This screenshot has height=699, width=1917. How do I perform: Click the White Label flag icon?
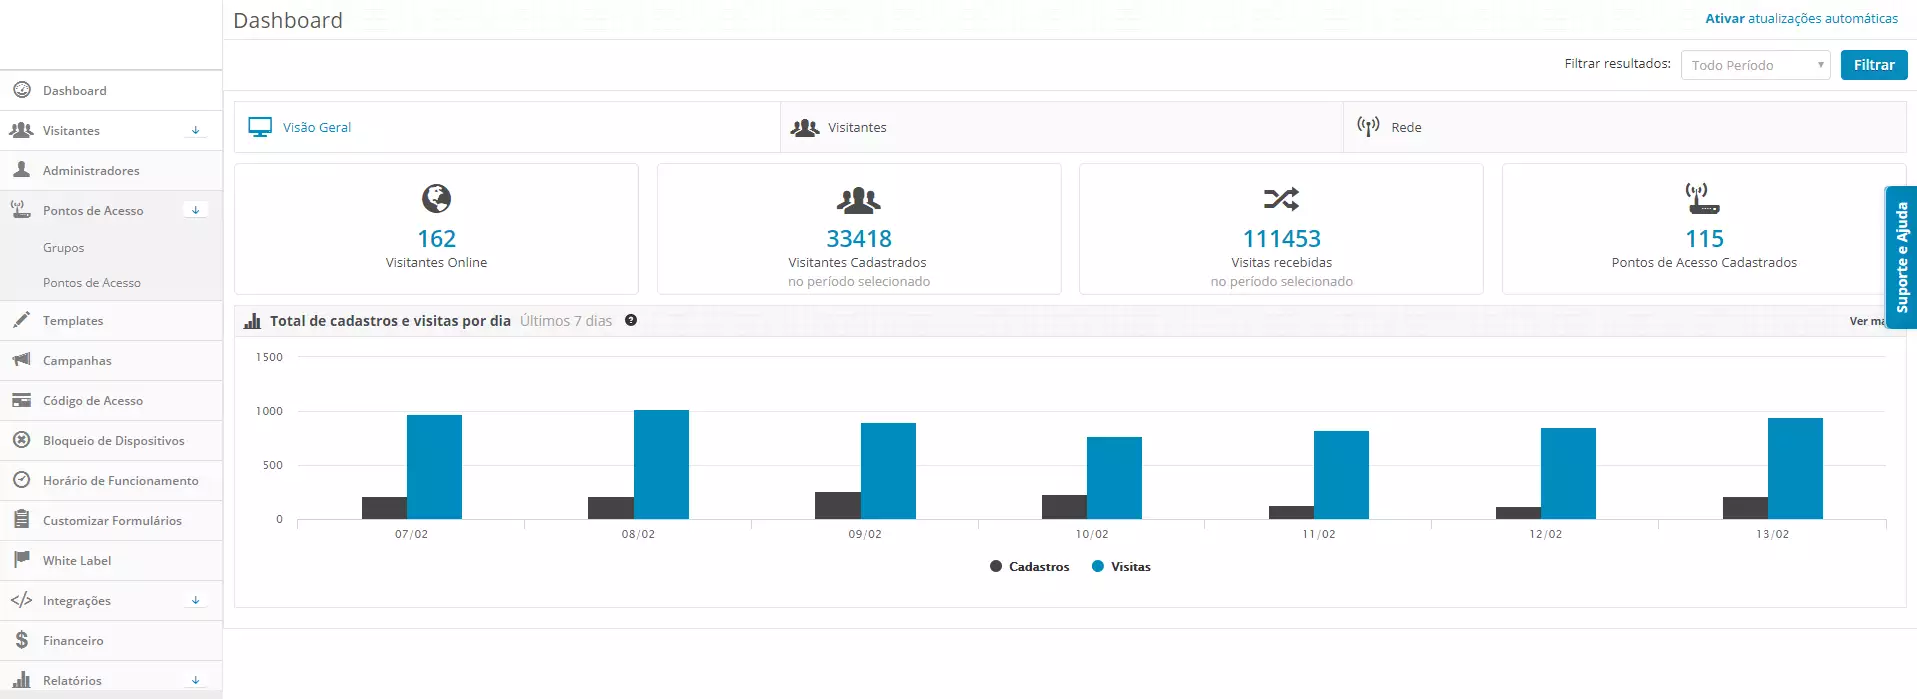click(21, 560)
